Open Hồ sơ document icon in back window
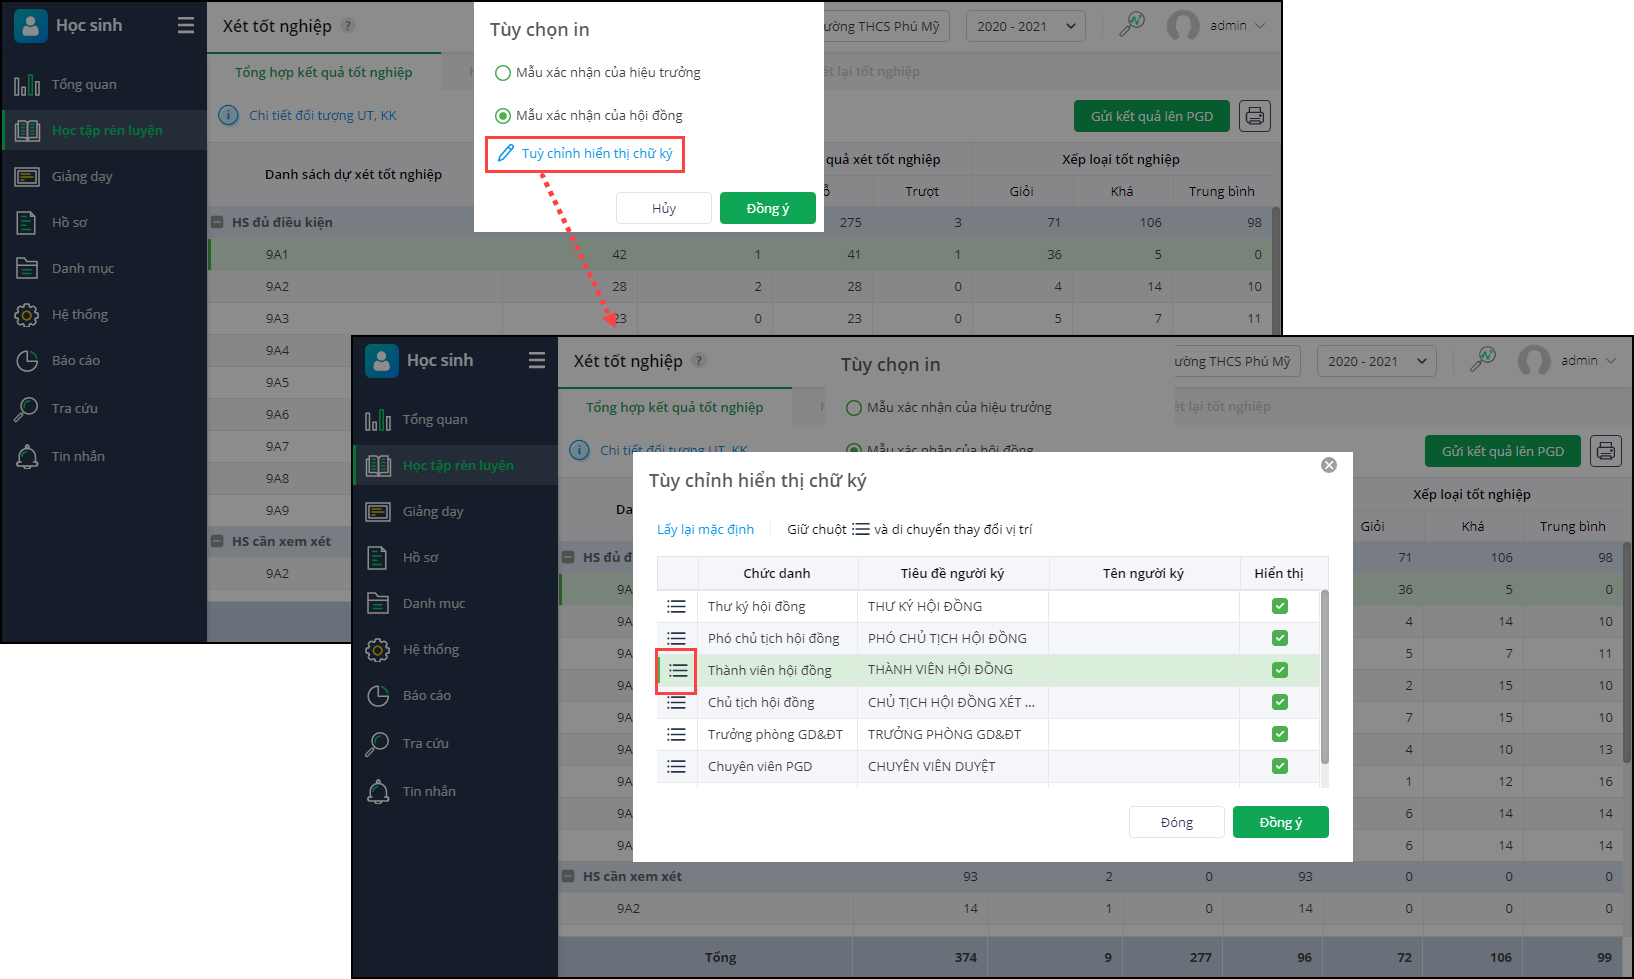The width and height of the screenshot is (1634, 979). click(27, 223)
